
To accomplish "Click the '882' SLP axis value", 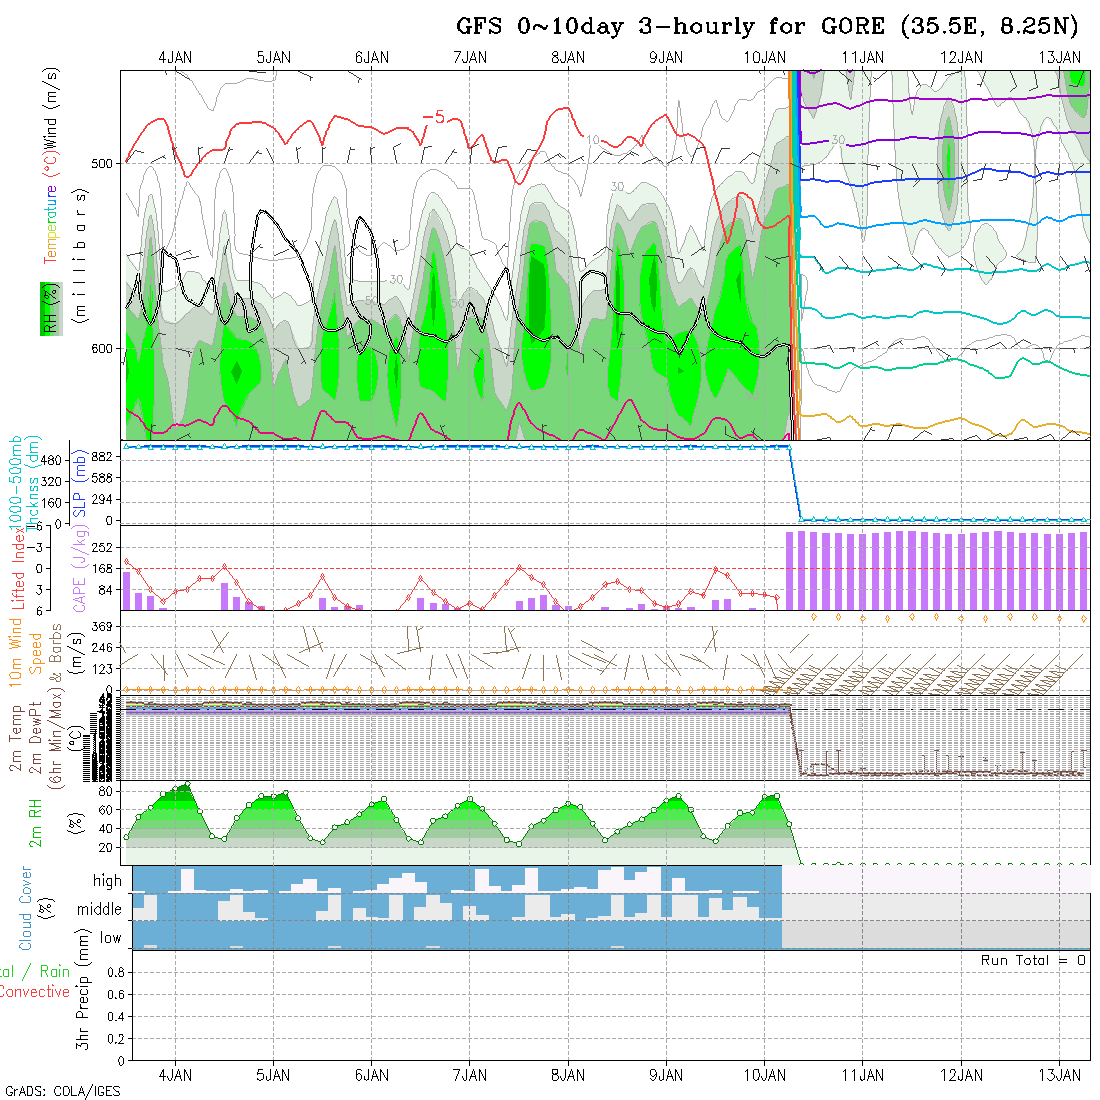I will click(102, 457).
